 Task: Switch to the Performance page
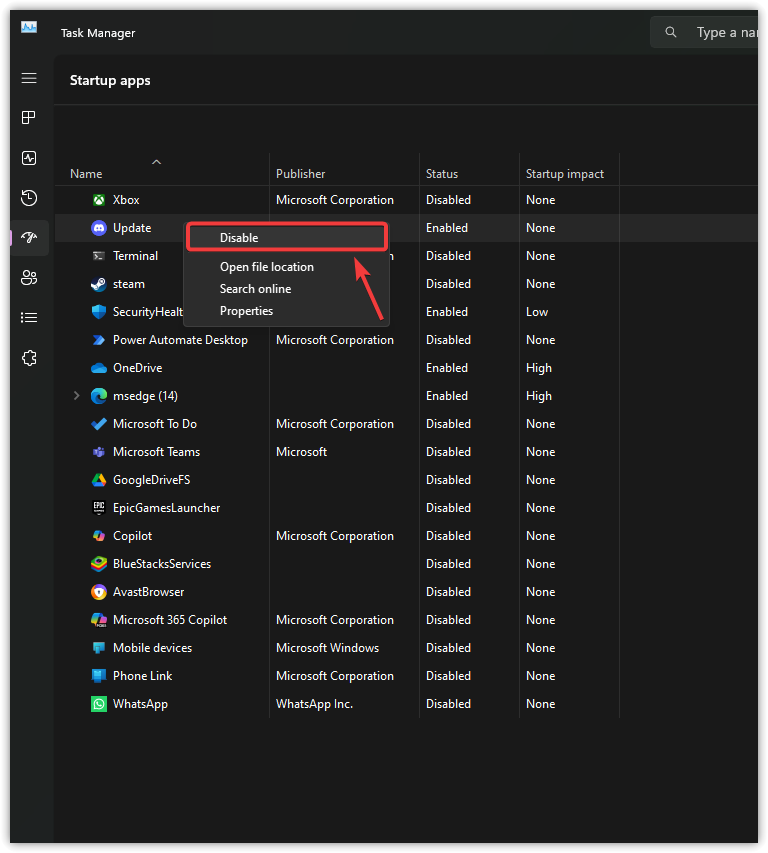[29, 157]
